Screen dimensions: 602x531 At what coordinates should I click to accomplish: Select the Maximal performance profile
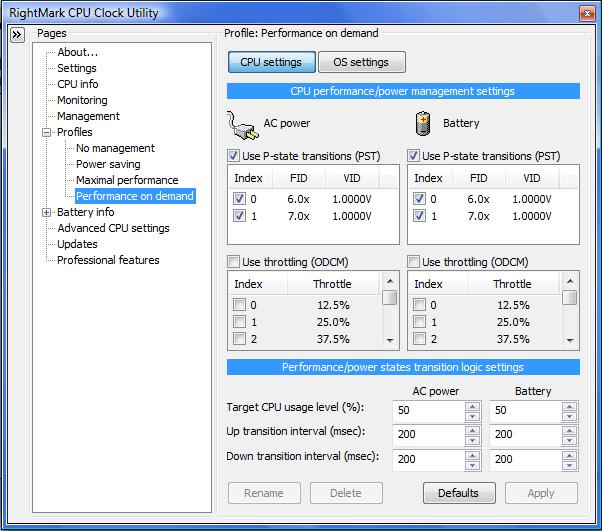(127, 180)
